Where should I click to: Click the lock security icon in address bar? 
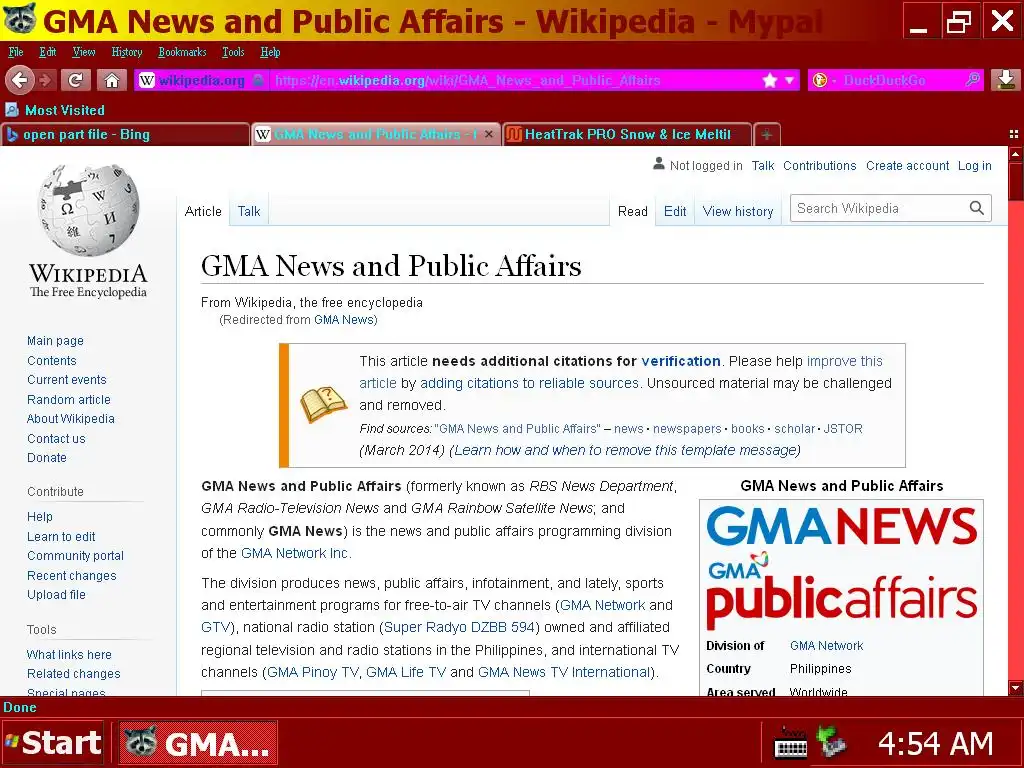click(259, 80)
